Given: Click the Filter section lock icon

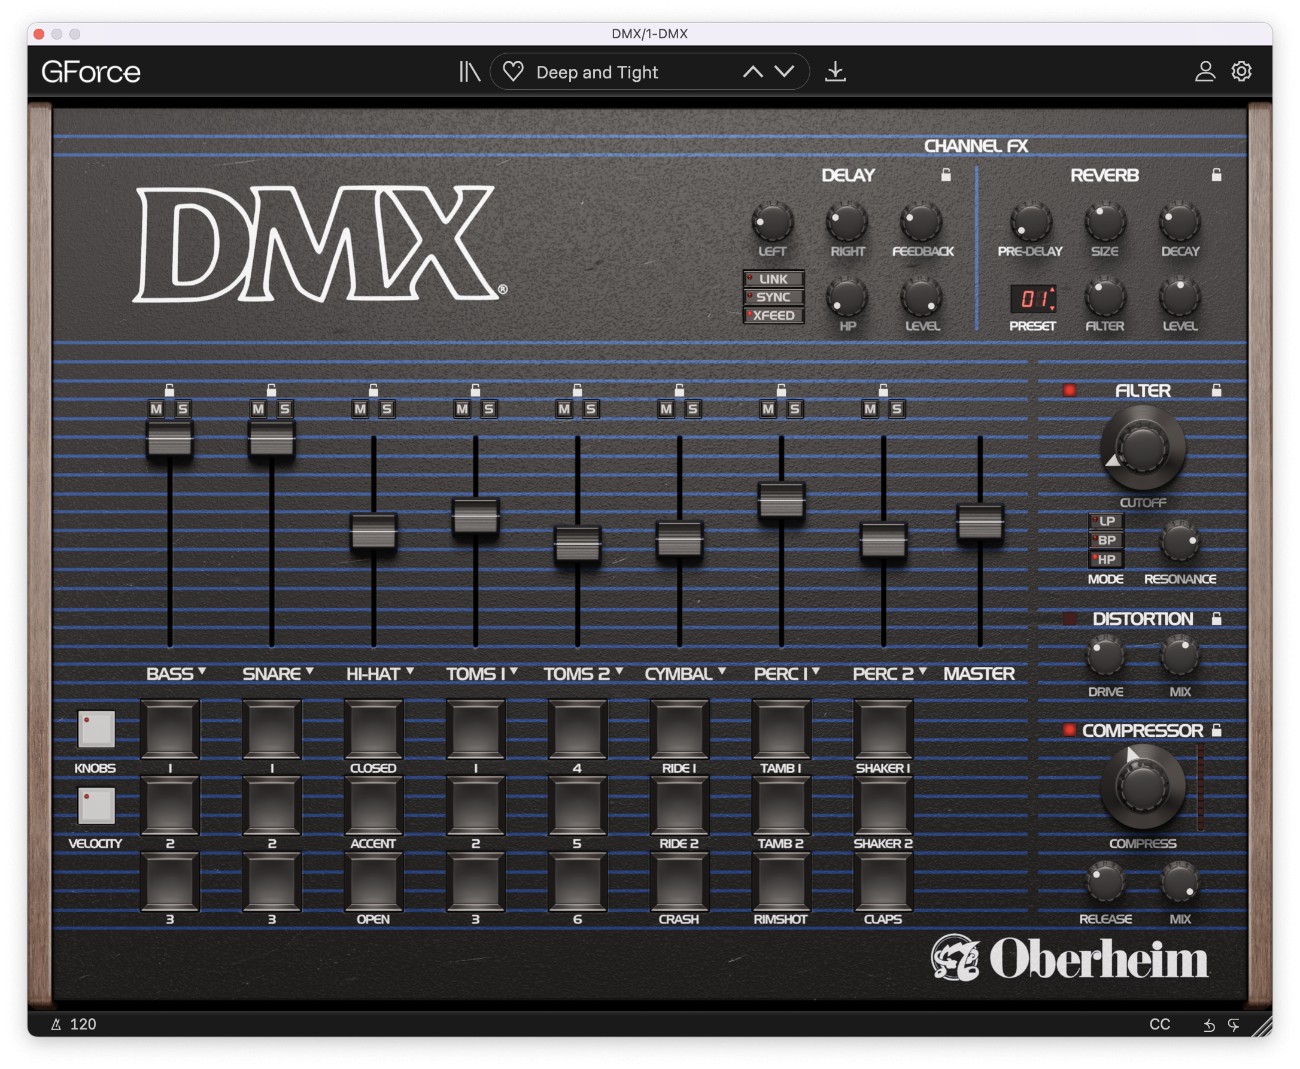Looking at the screenshot, I should click(x=1217, y=390).
